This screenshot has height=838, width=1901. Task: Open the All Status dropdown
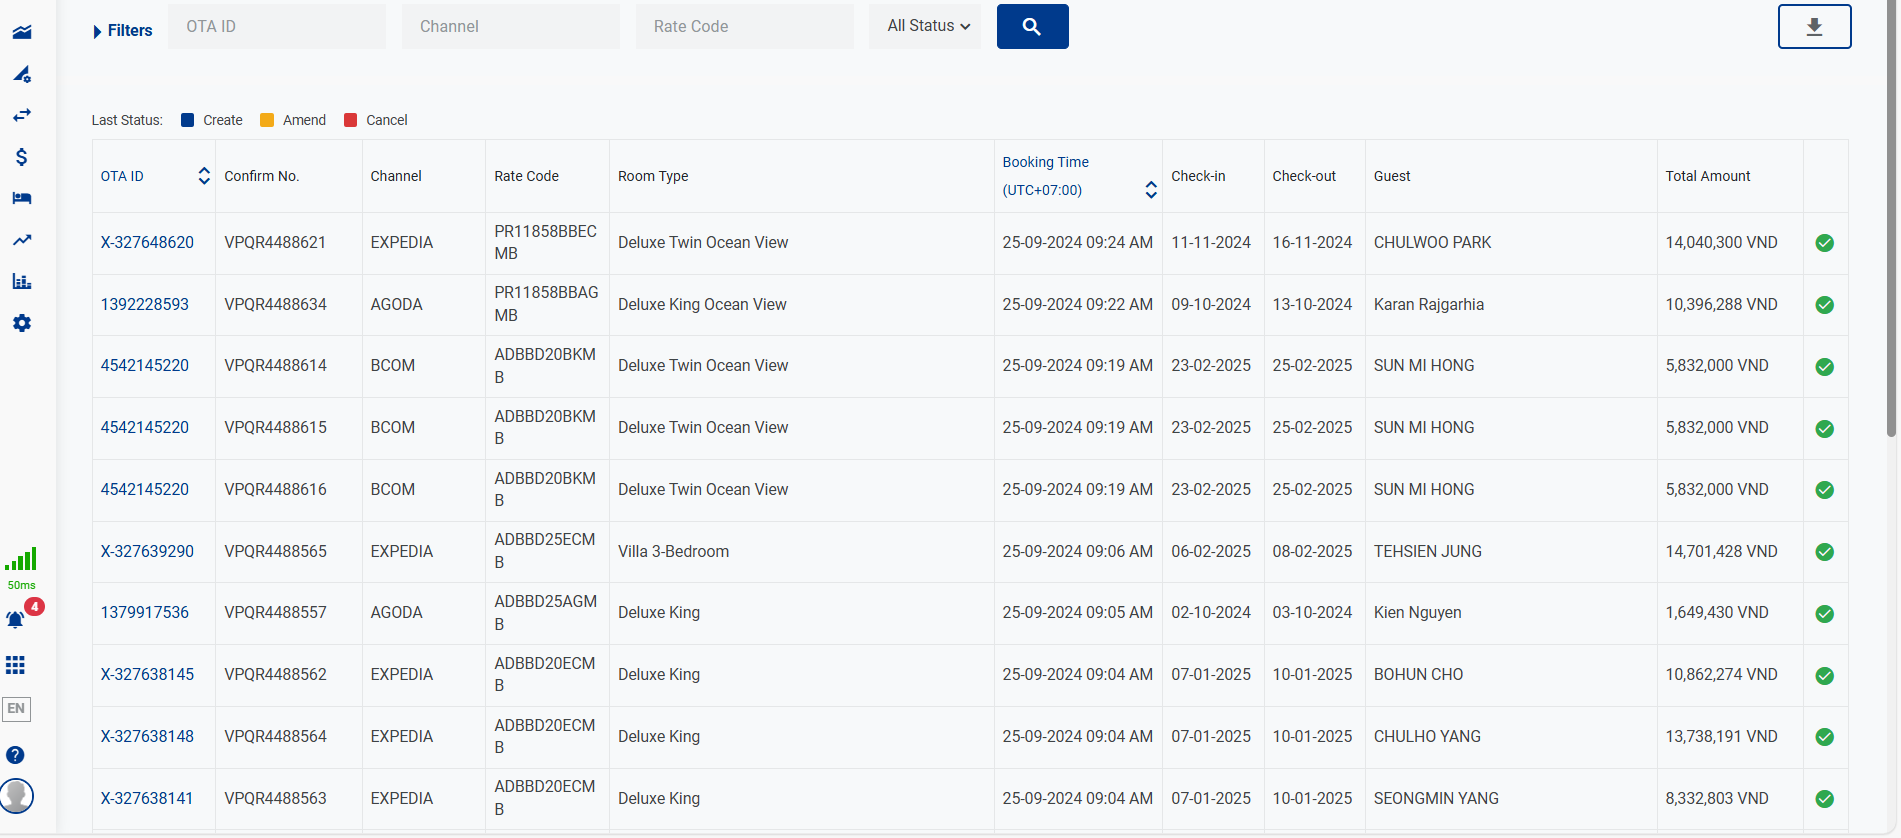(927, 26)
